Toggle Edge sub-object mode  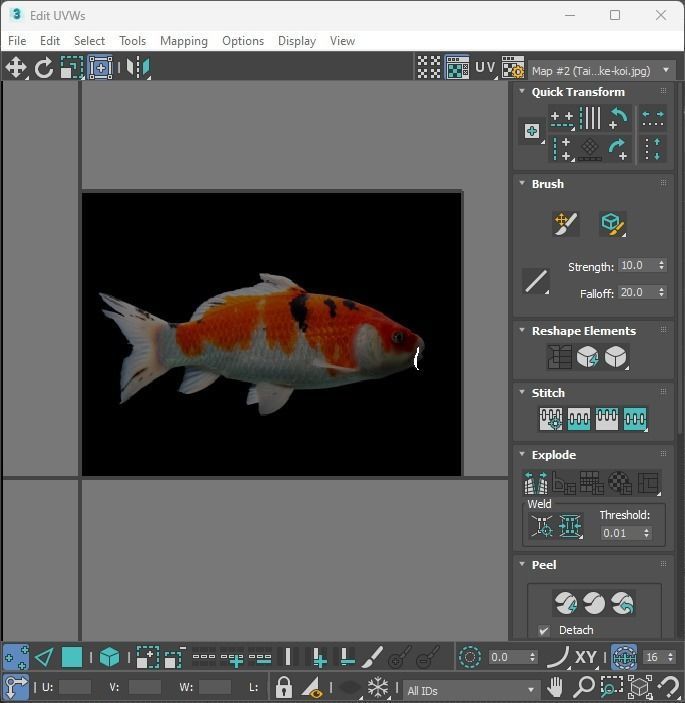pos(44,658)
